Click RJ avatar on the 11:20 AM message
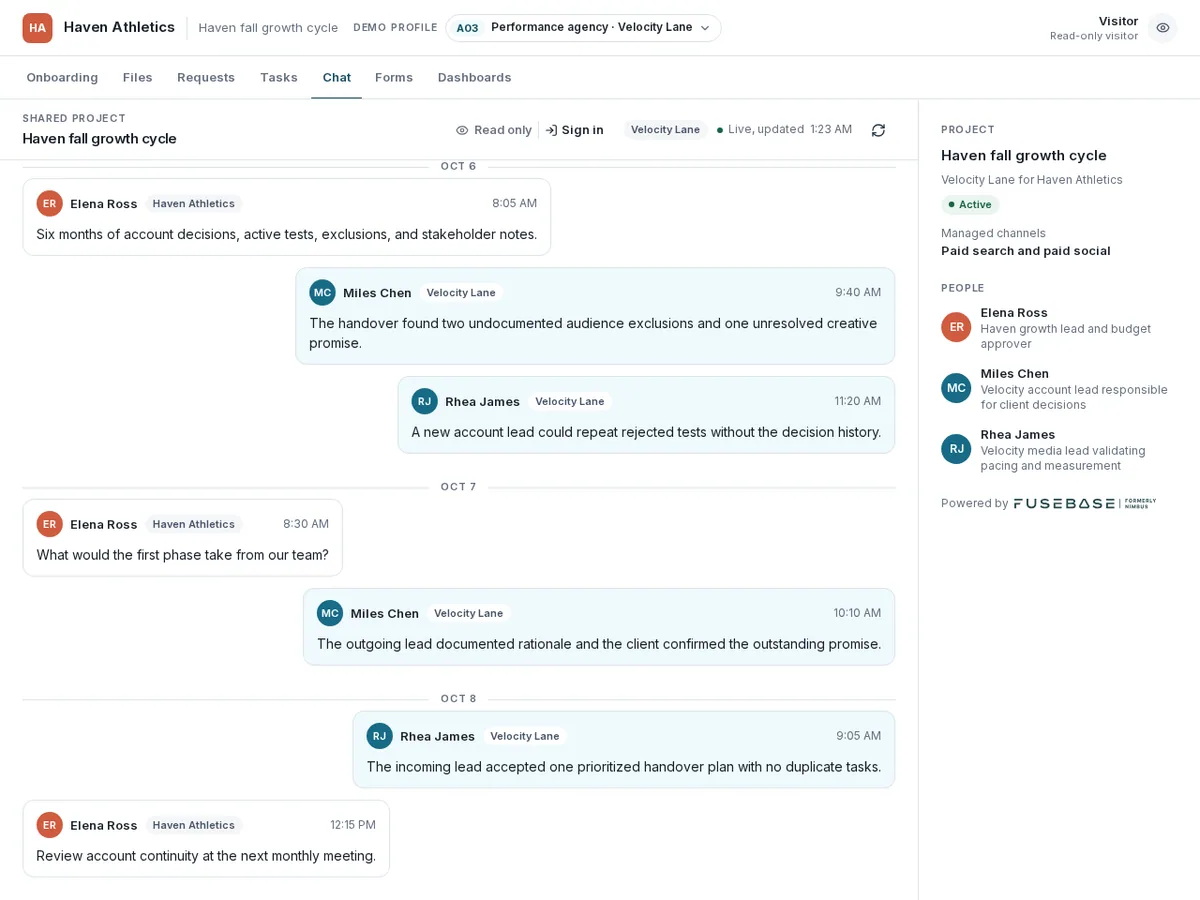 coord(424,401)
